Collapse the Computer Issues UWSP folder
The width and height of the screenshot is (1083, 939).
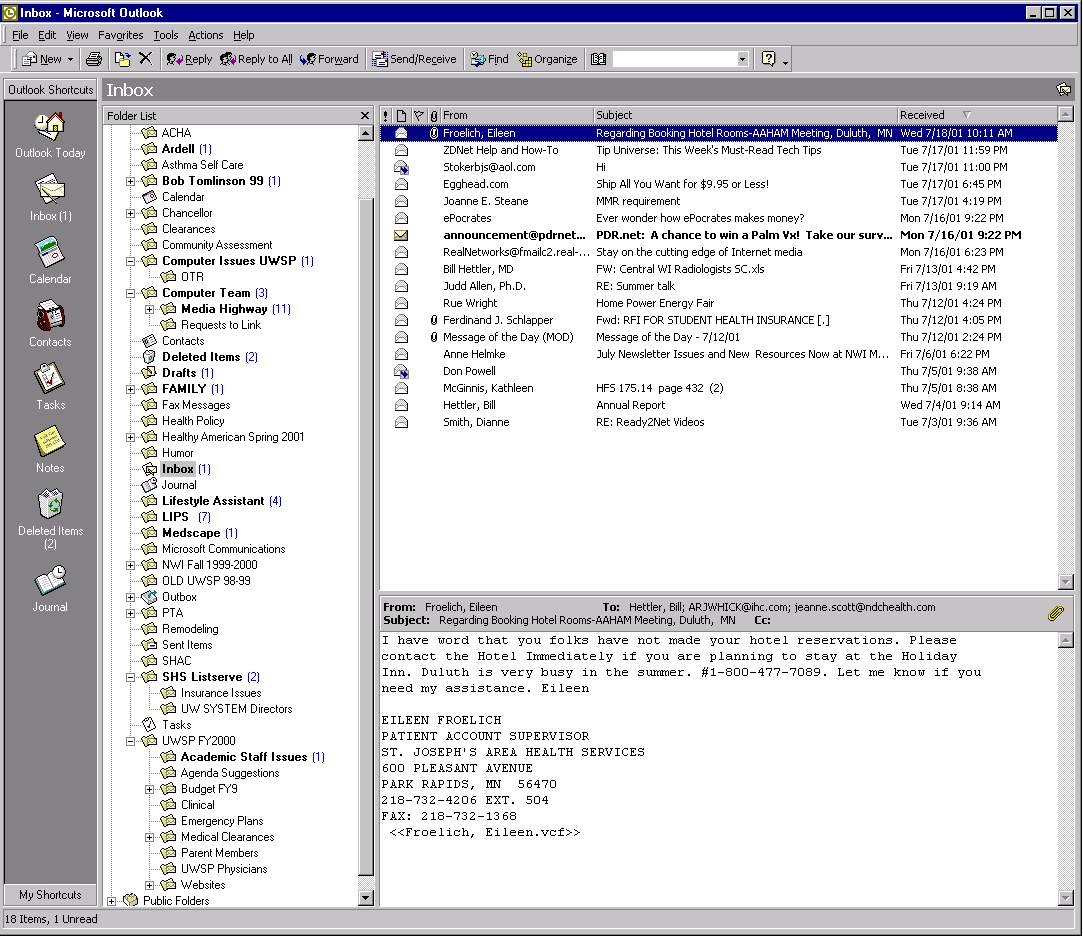(x=130, y=262)
